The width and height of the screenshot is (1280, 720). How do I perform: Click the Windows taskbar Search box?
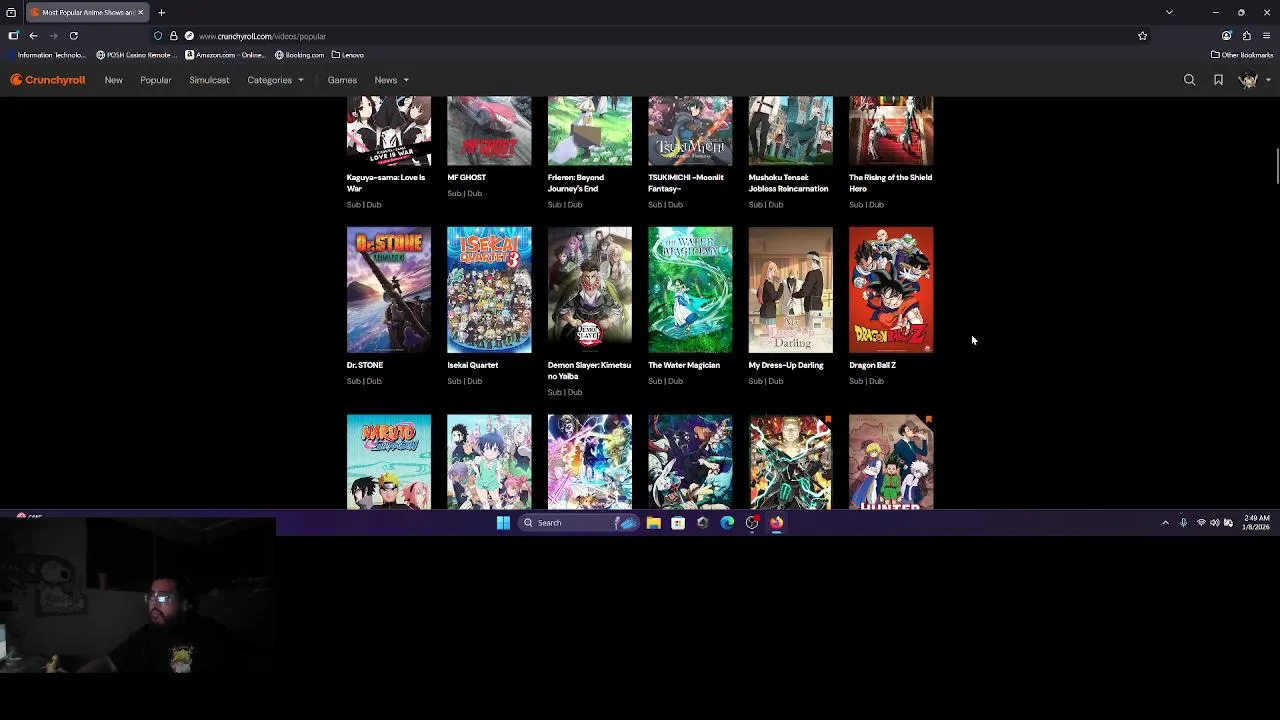coord(578,523)
